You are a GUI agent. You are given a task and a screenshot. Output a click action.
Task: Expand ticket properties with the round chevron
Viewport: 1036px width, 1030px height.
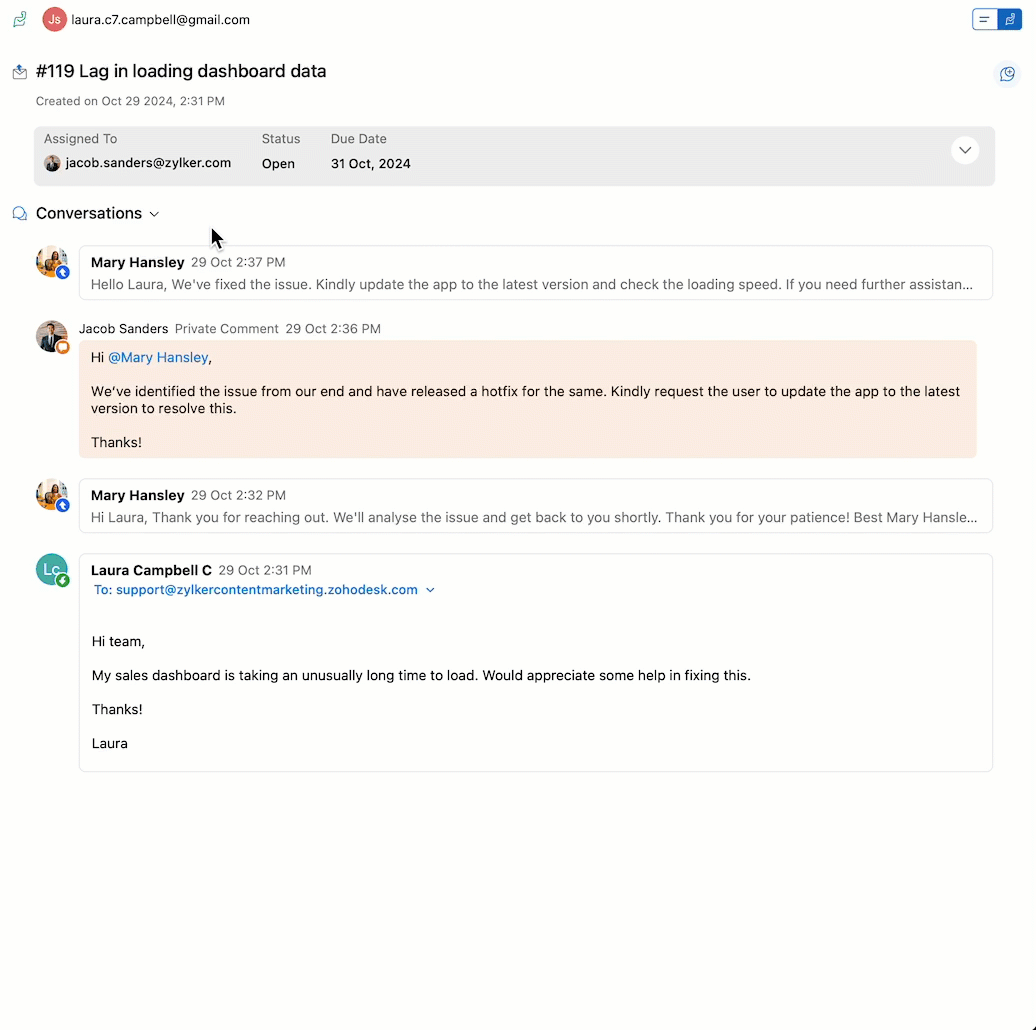965,150
